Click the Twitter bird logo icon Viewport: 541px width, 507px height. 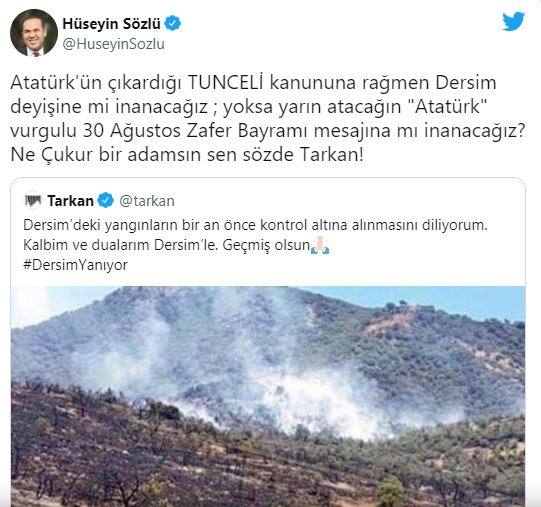tap(513, 22)
